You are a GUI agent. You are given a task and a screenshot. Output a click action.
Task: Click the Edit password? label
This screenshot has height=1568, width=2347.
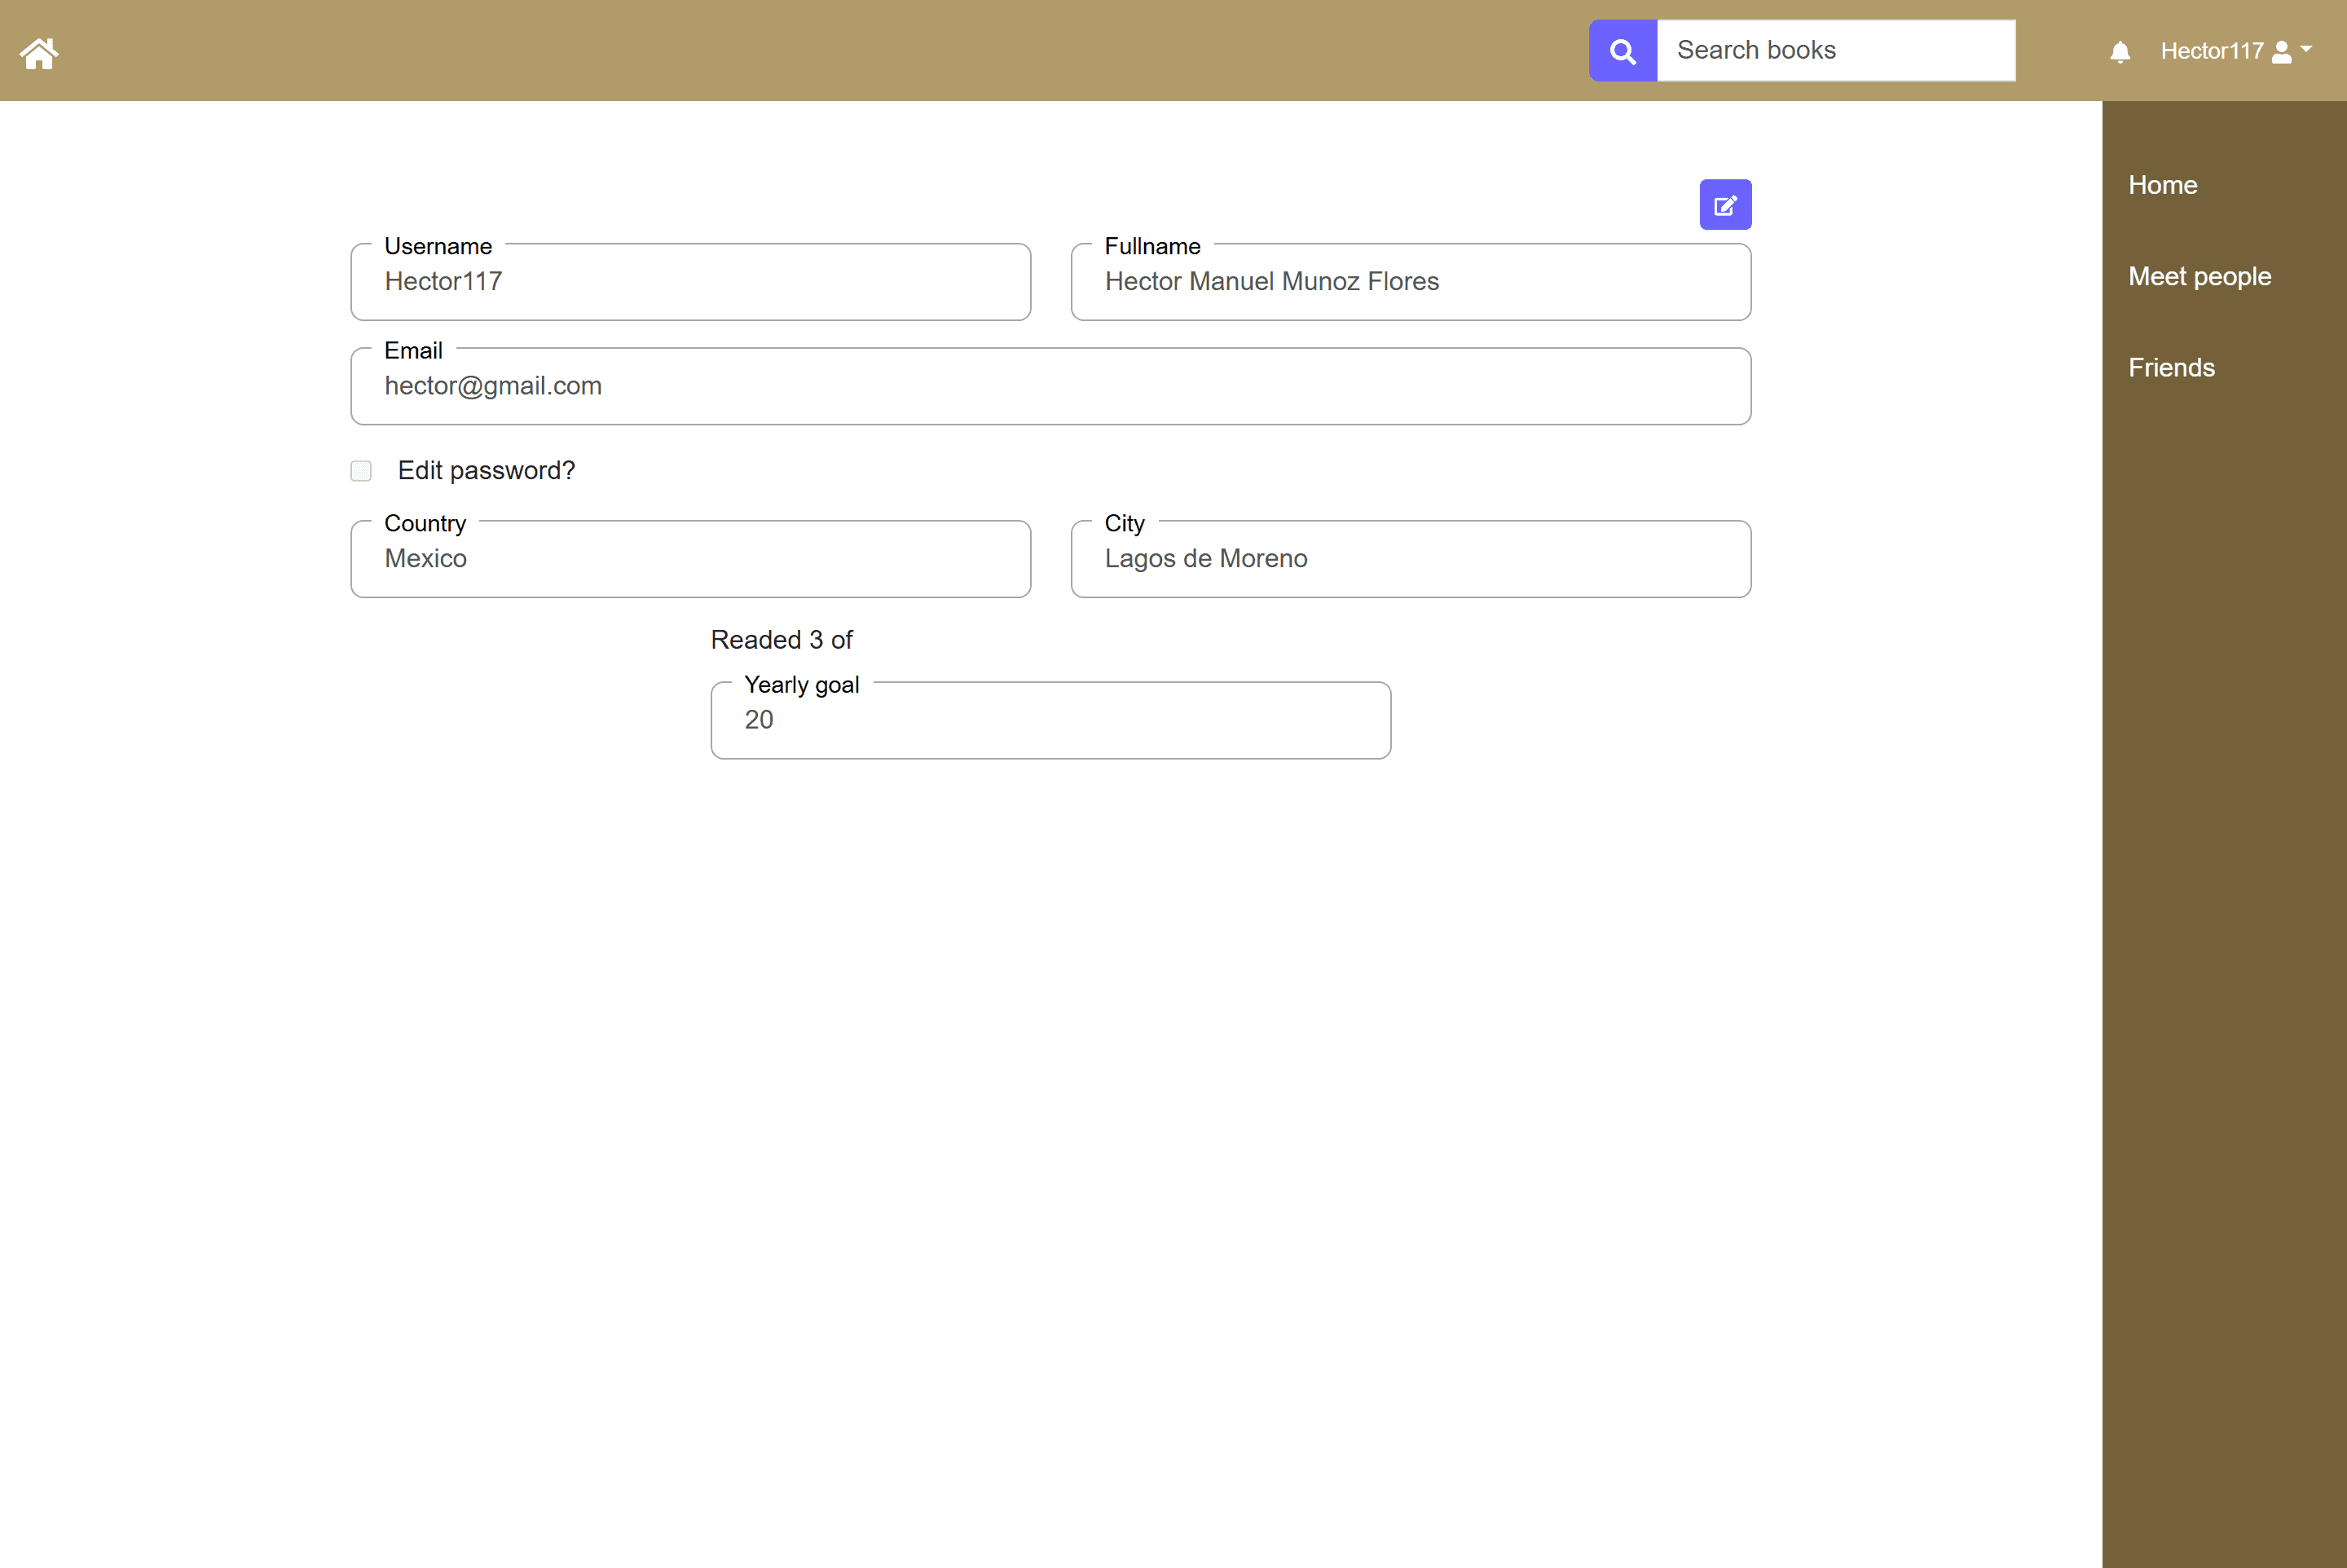486,471
